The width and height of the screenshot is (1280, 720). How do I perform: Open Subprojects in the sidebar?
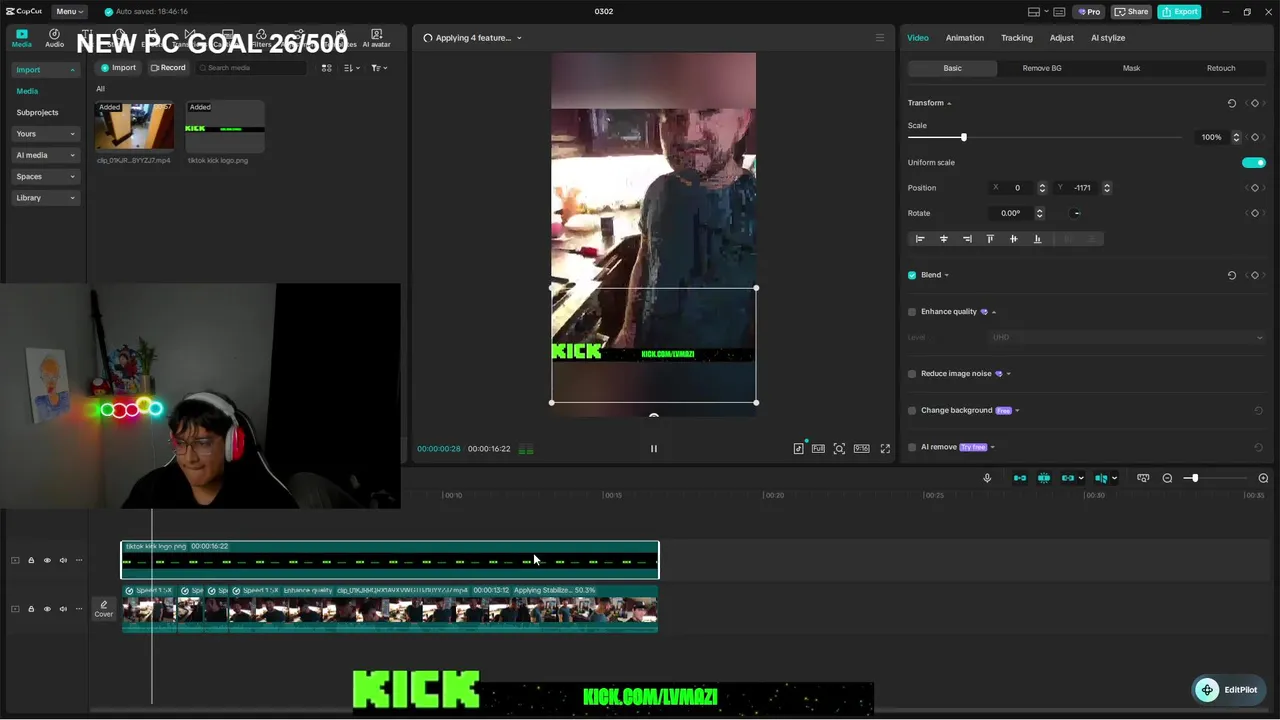point(37,113)
